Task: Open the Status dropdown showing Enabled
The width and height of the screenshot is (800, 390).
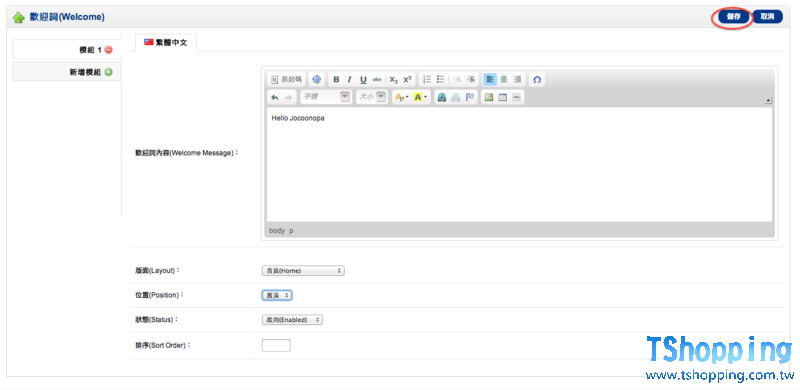Action: point(292,320)
